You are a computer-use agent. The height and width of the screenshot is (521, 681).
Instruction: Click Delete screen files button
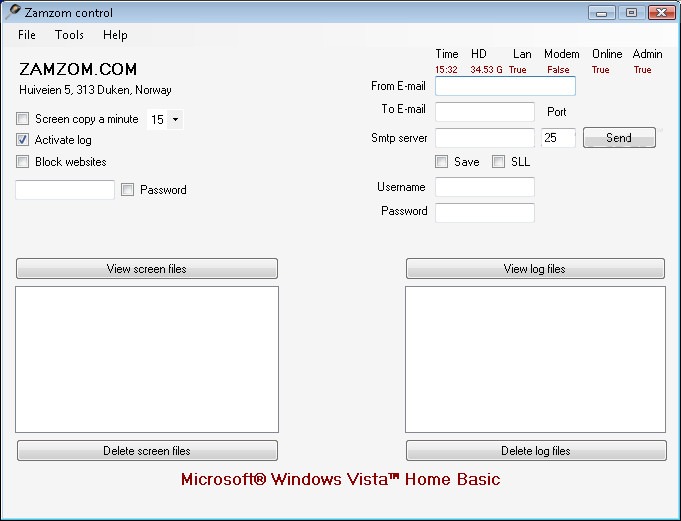147,451
